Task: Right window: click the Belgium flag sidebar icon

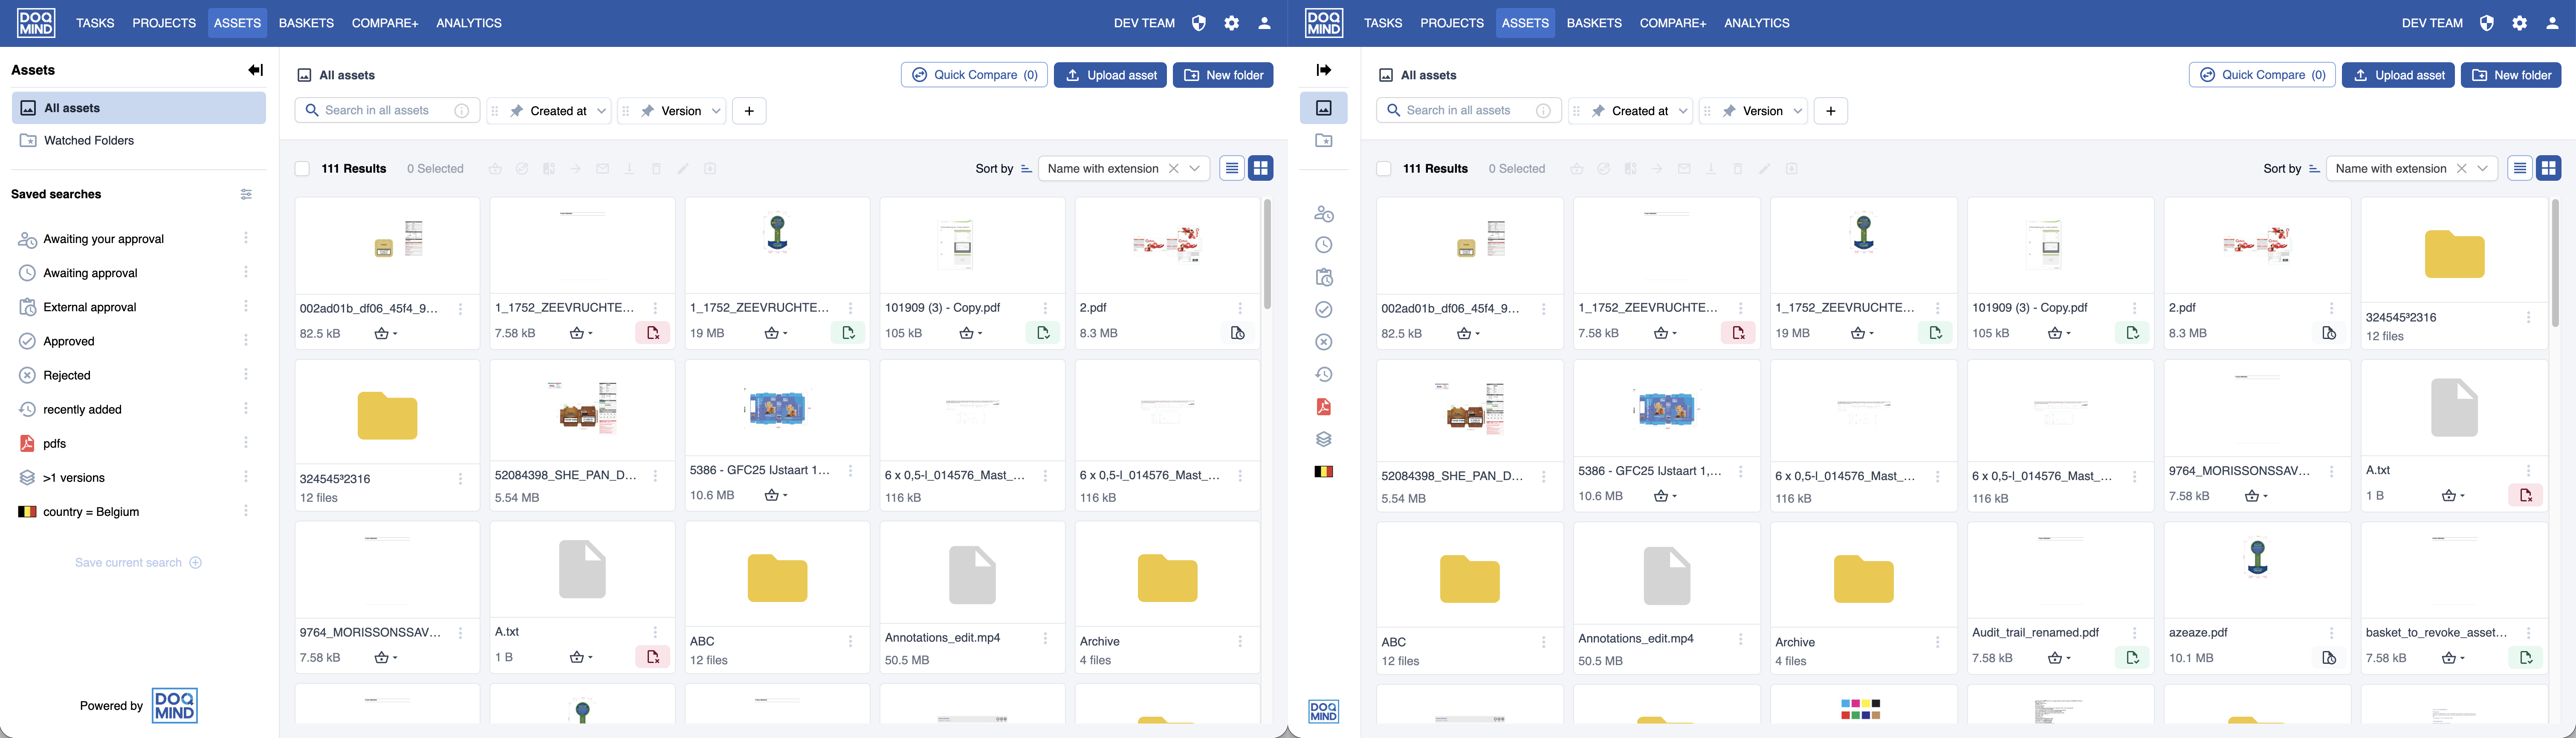Action: coord(1324,472)
